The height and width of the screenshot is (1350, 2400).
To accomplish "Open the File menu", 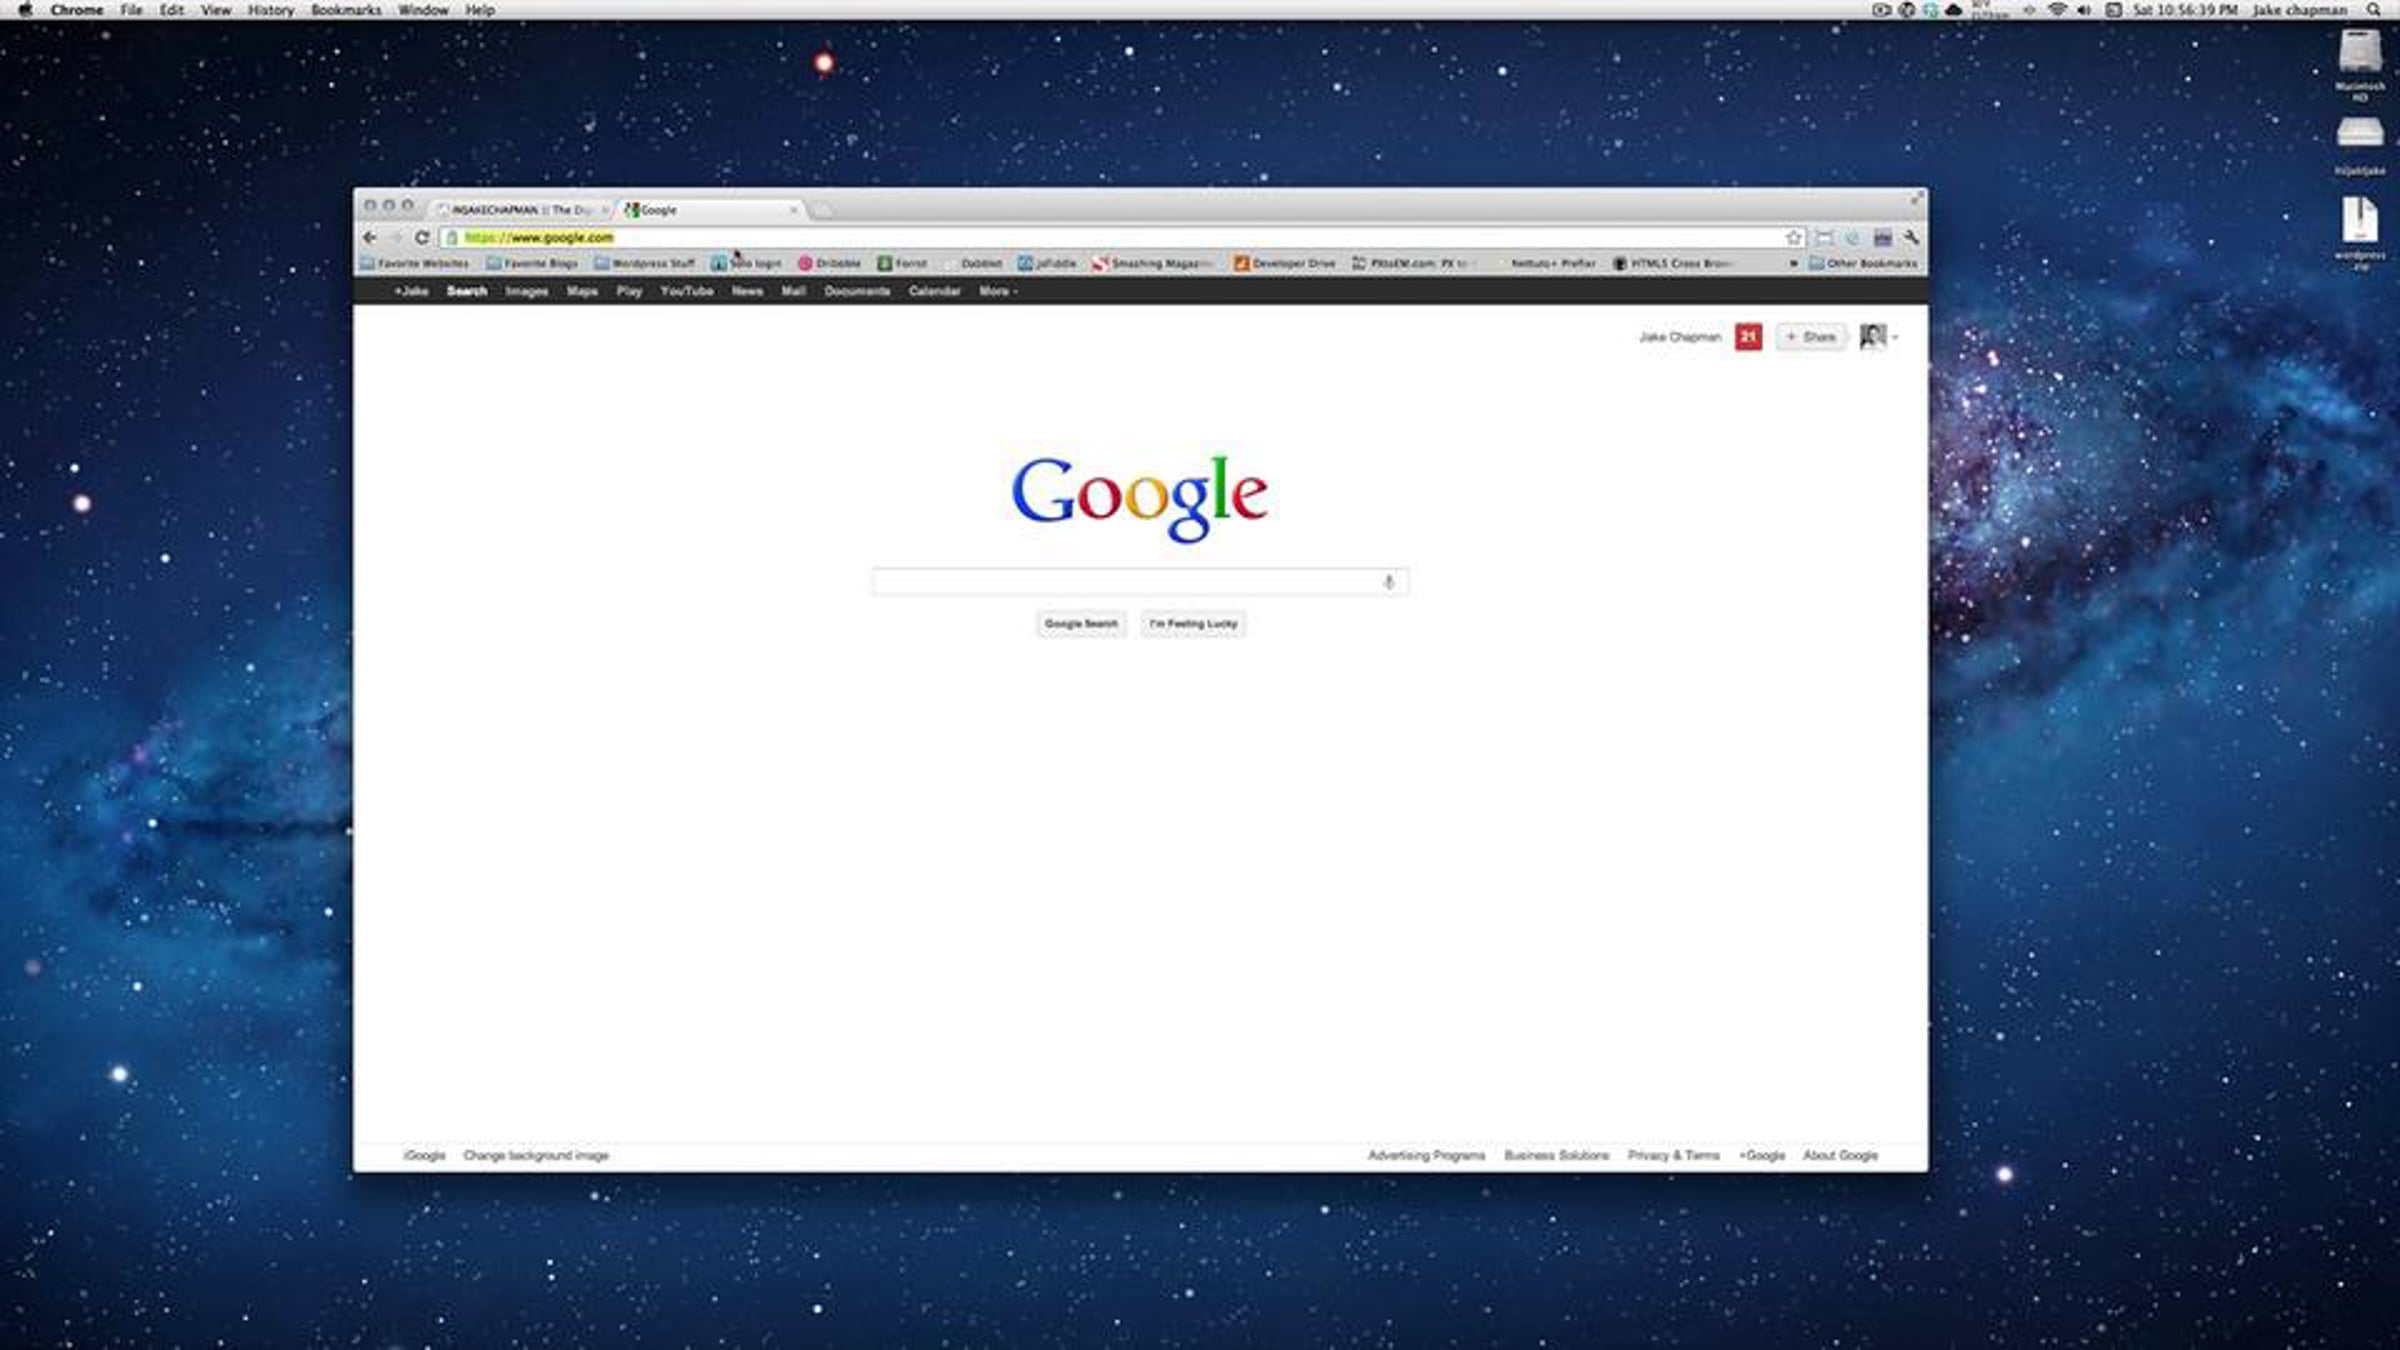I will (x=131, y=10).
